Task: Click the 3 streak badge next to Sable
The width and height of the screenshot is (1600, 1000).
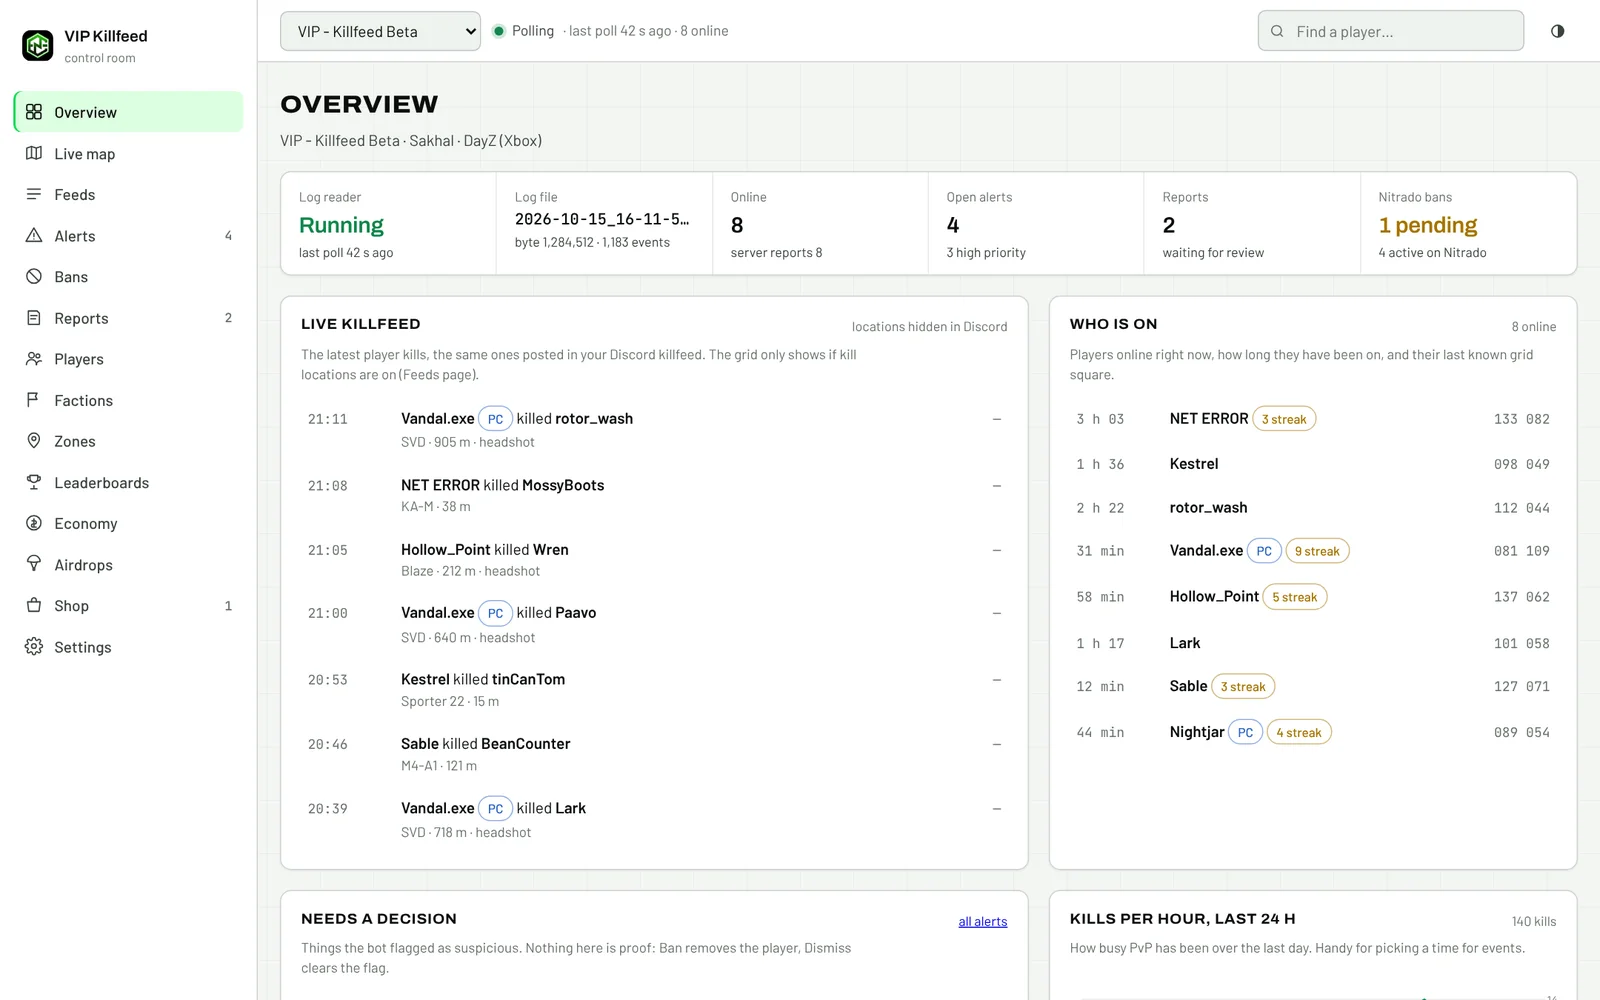Action: pyautogui.click(x=1243, y=686)
